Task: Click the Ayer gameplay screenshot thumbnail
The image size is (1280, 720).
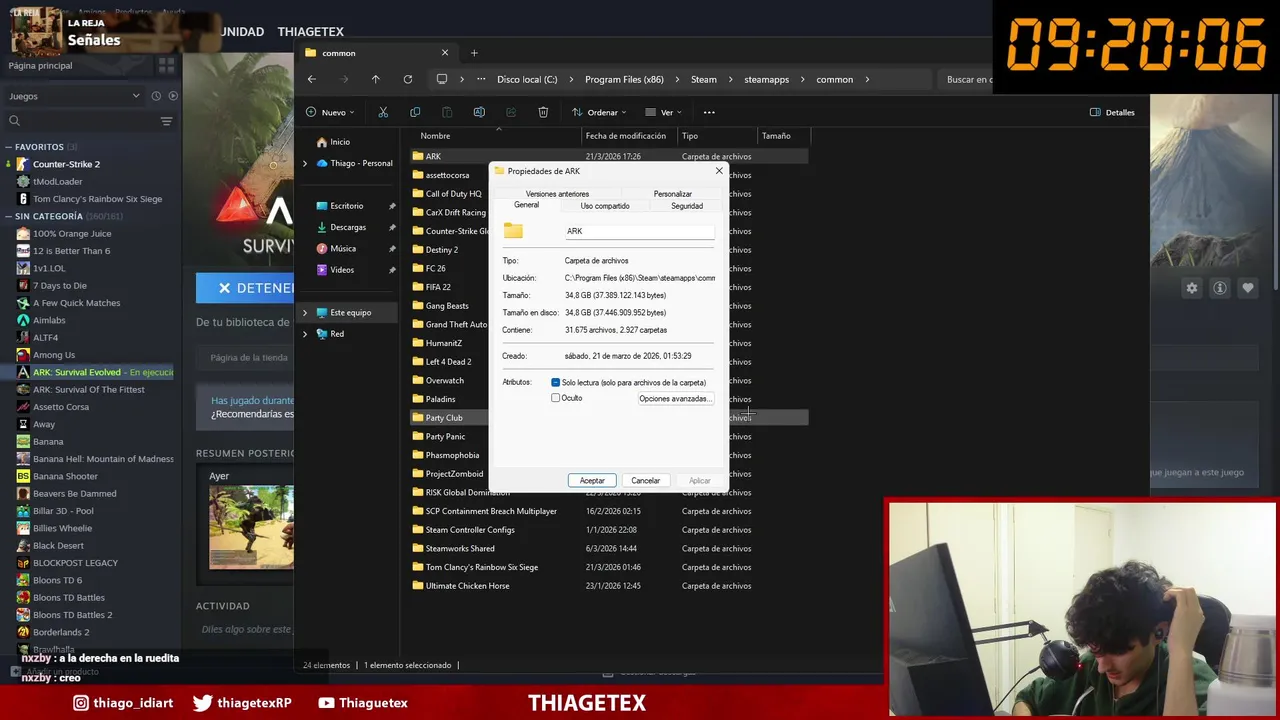Action: (251, 527)
